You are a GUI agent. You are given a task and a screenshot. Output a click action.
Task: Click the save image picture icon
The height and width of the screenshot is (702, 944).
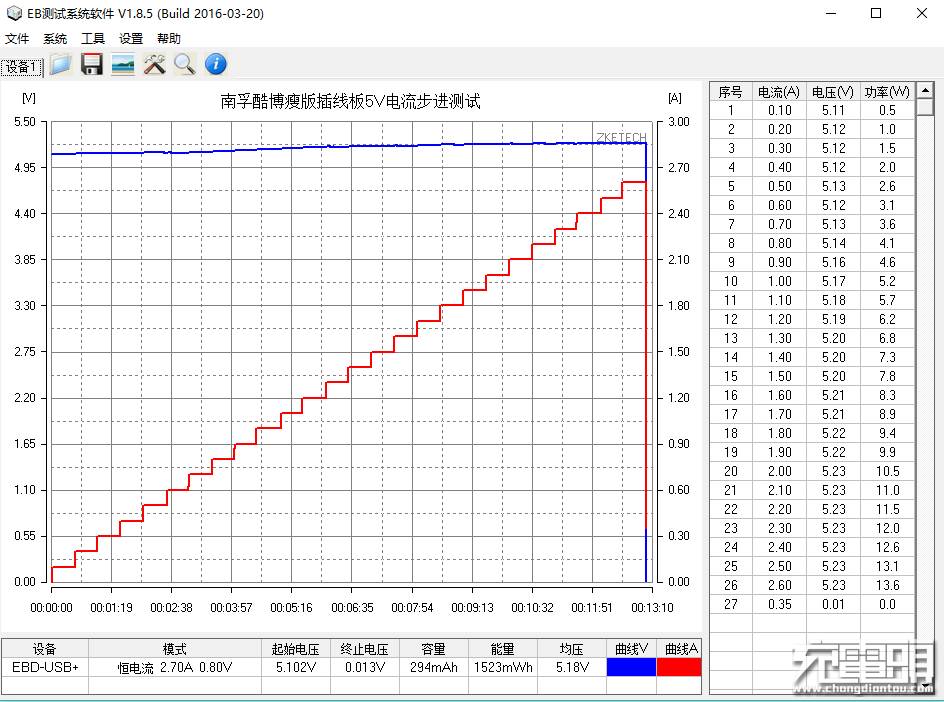pos(123,64)
